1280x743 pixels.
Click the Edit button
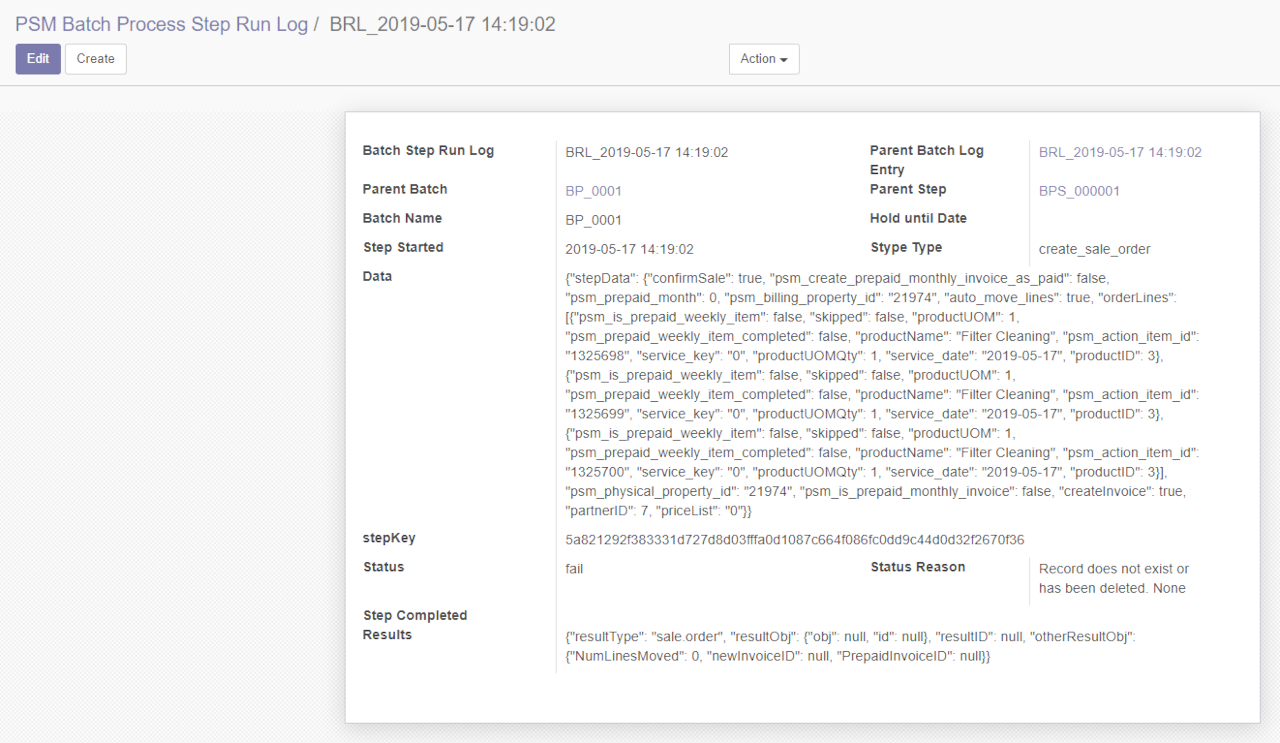38,59
